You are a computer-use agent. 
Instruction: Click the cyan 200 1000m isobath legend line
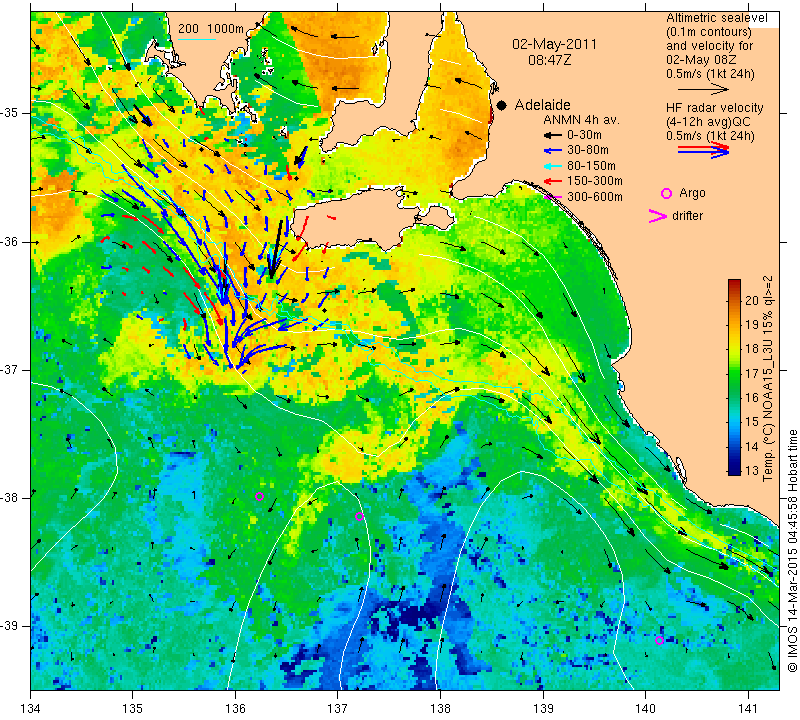click(x=196, y=39)
